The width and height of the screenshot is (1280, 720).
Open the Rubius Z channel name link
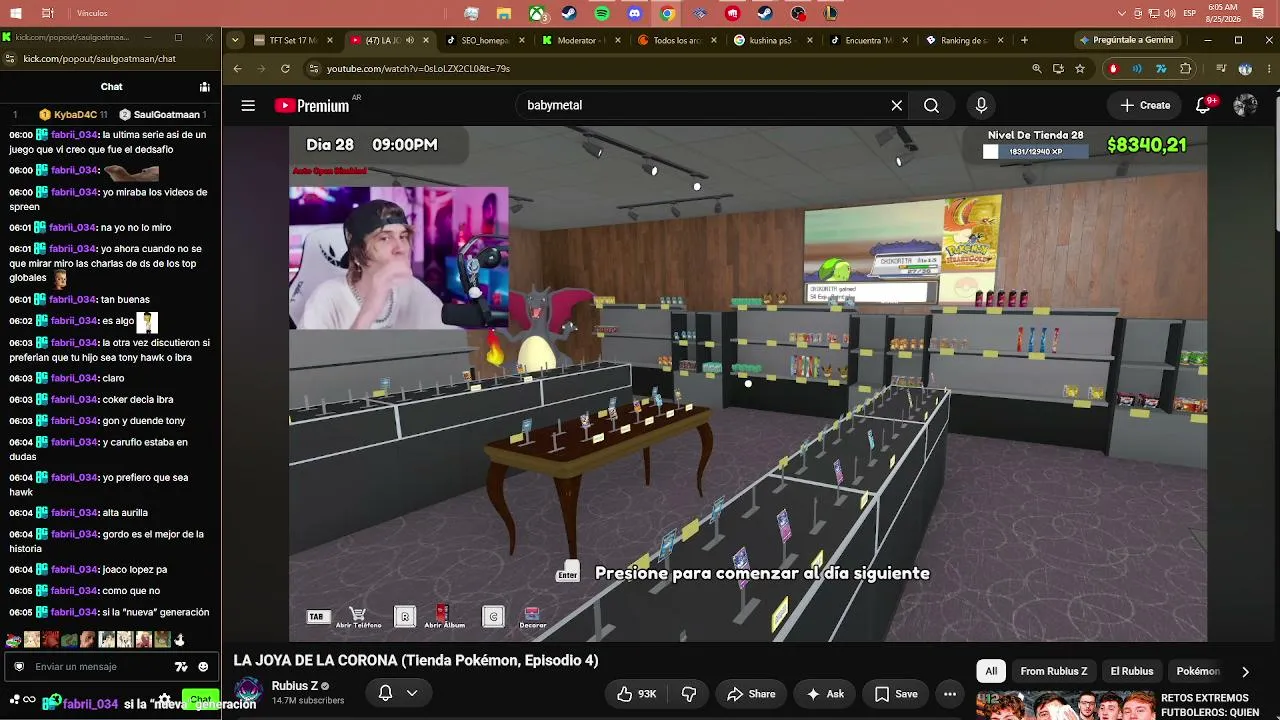(x=295, y=687)
